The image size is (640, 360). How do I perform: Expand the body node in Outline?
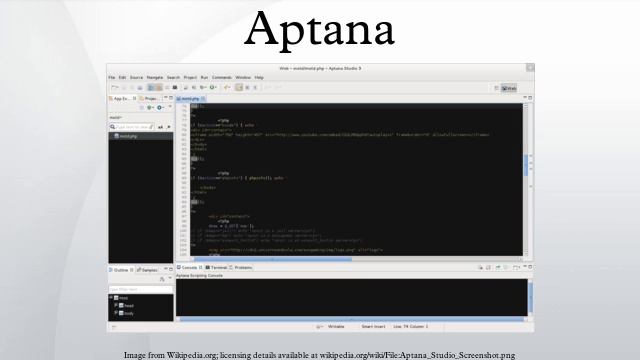click(x=116, y=313)
